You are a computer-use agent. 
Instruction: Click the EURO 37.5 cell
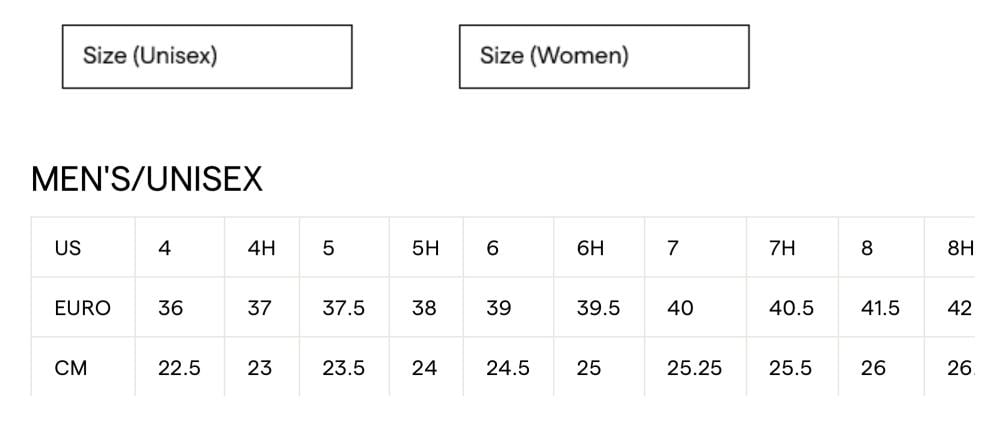point(343,308)
